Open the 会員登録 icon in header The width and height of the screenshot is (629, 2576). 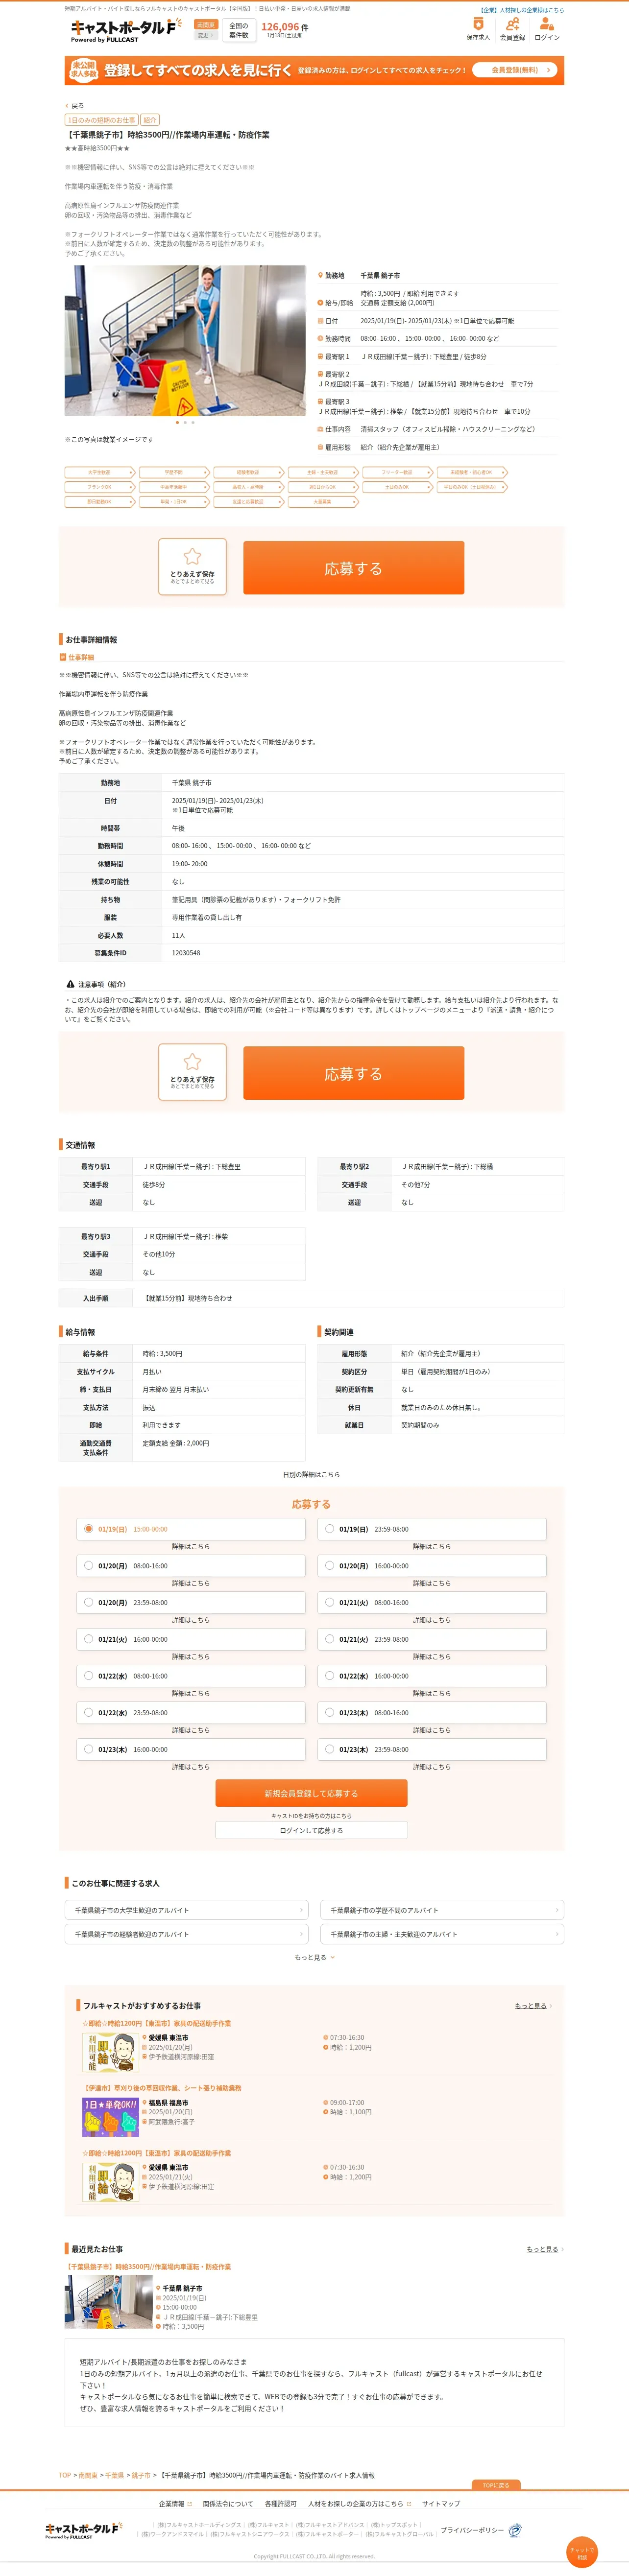[x=512, y=28]
